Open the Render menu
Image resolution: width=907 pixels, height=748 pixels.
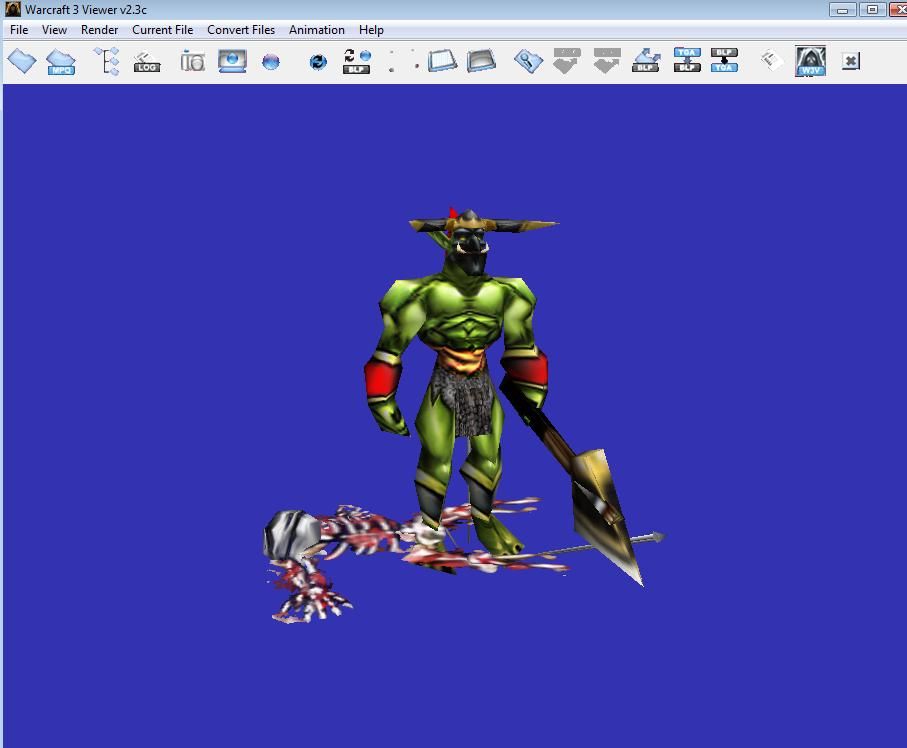coord(99,30)
